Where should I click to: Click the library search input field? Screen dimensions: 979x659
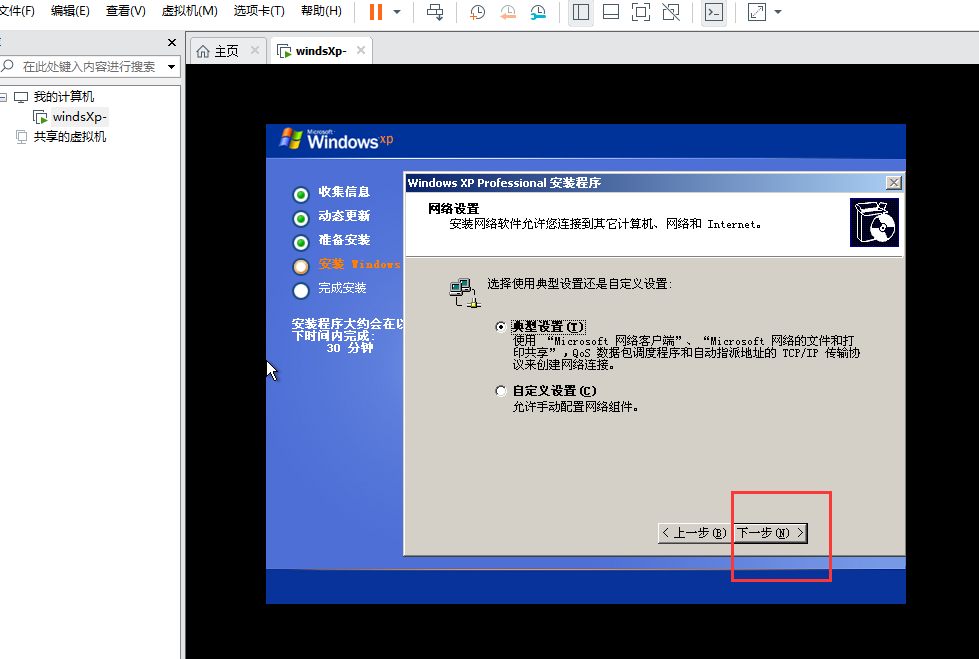pos(89,66)
